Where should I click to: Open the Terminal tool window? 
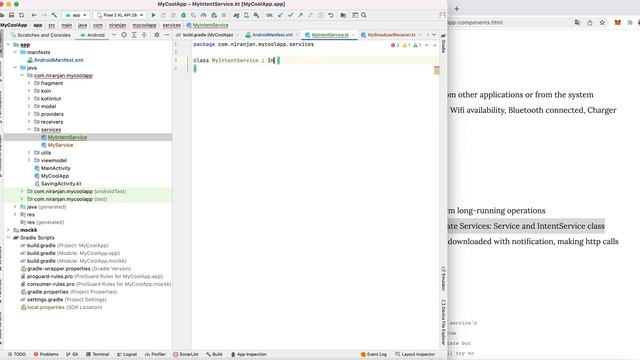[x=98, y=354]
